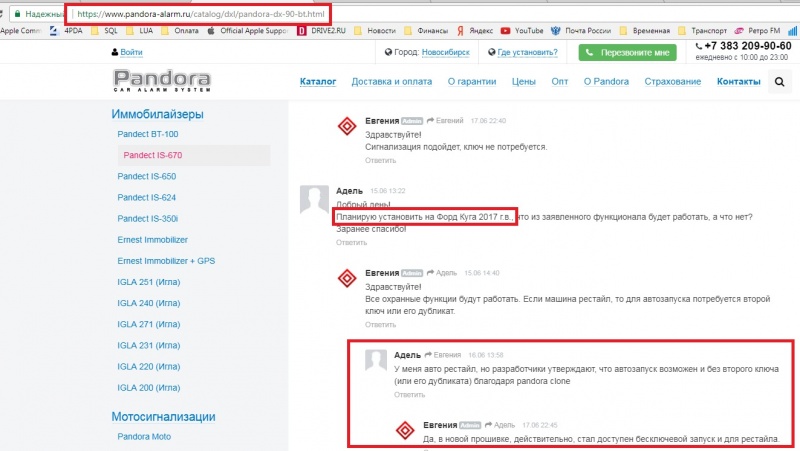Open the Pandora logo homepage

(162, 81)
